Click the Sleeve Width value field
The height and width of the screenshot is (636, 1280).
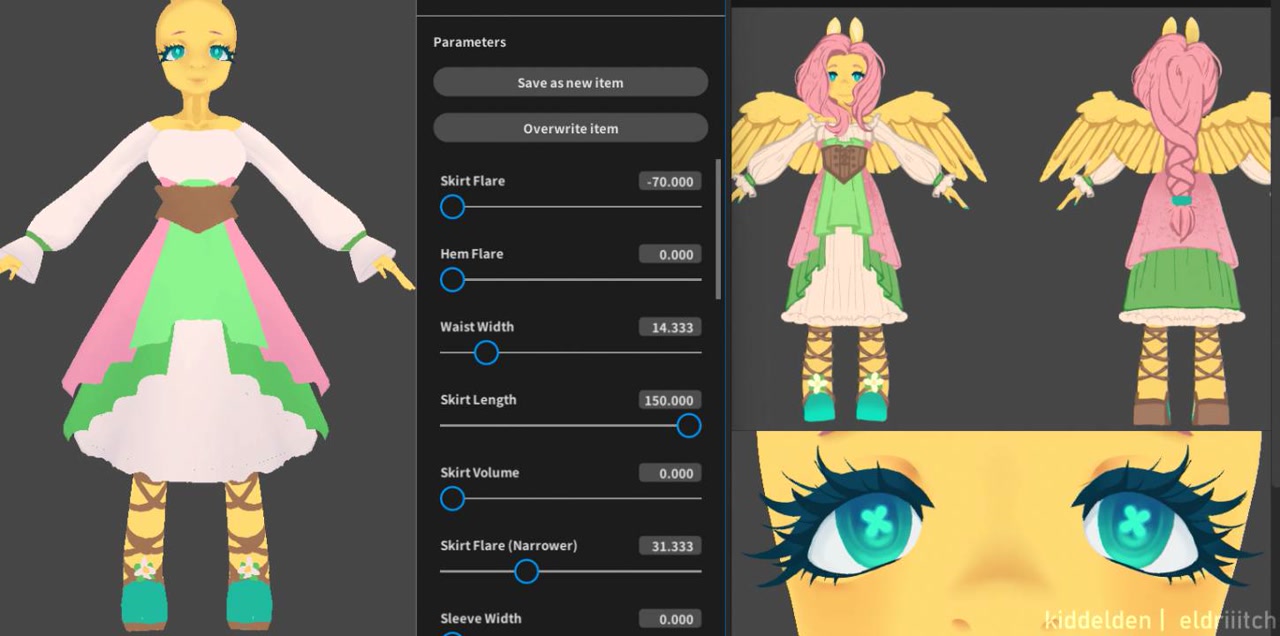point(669,619)
